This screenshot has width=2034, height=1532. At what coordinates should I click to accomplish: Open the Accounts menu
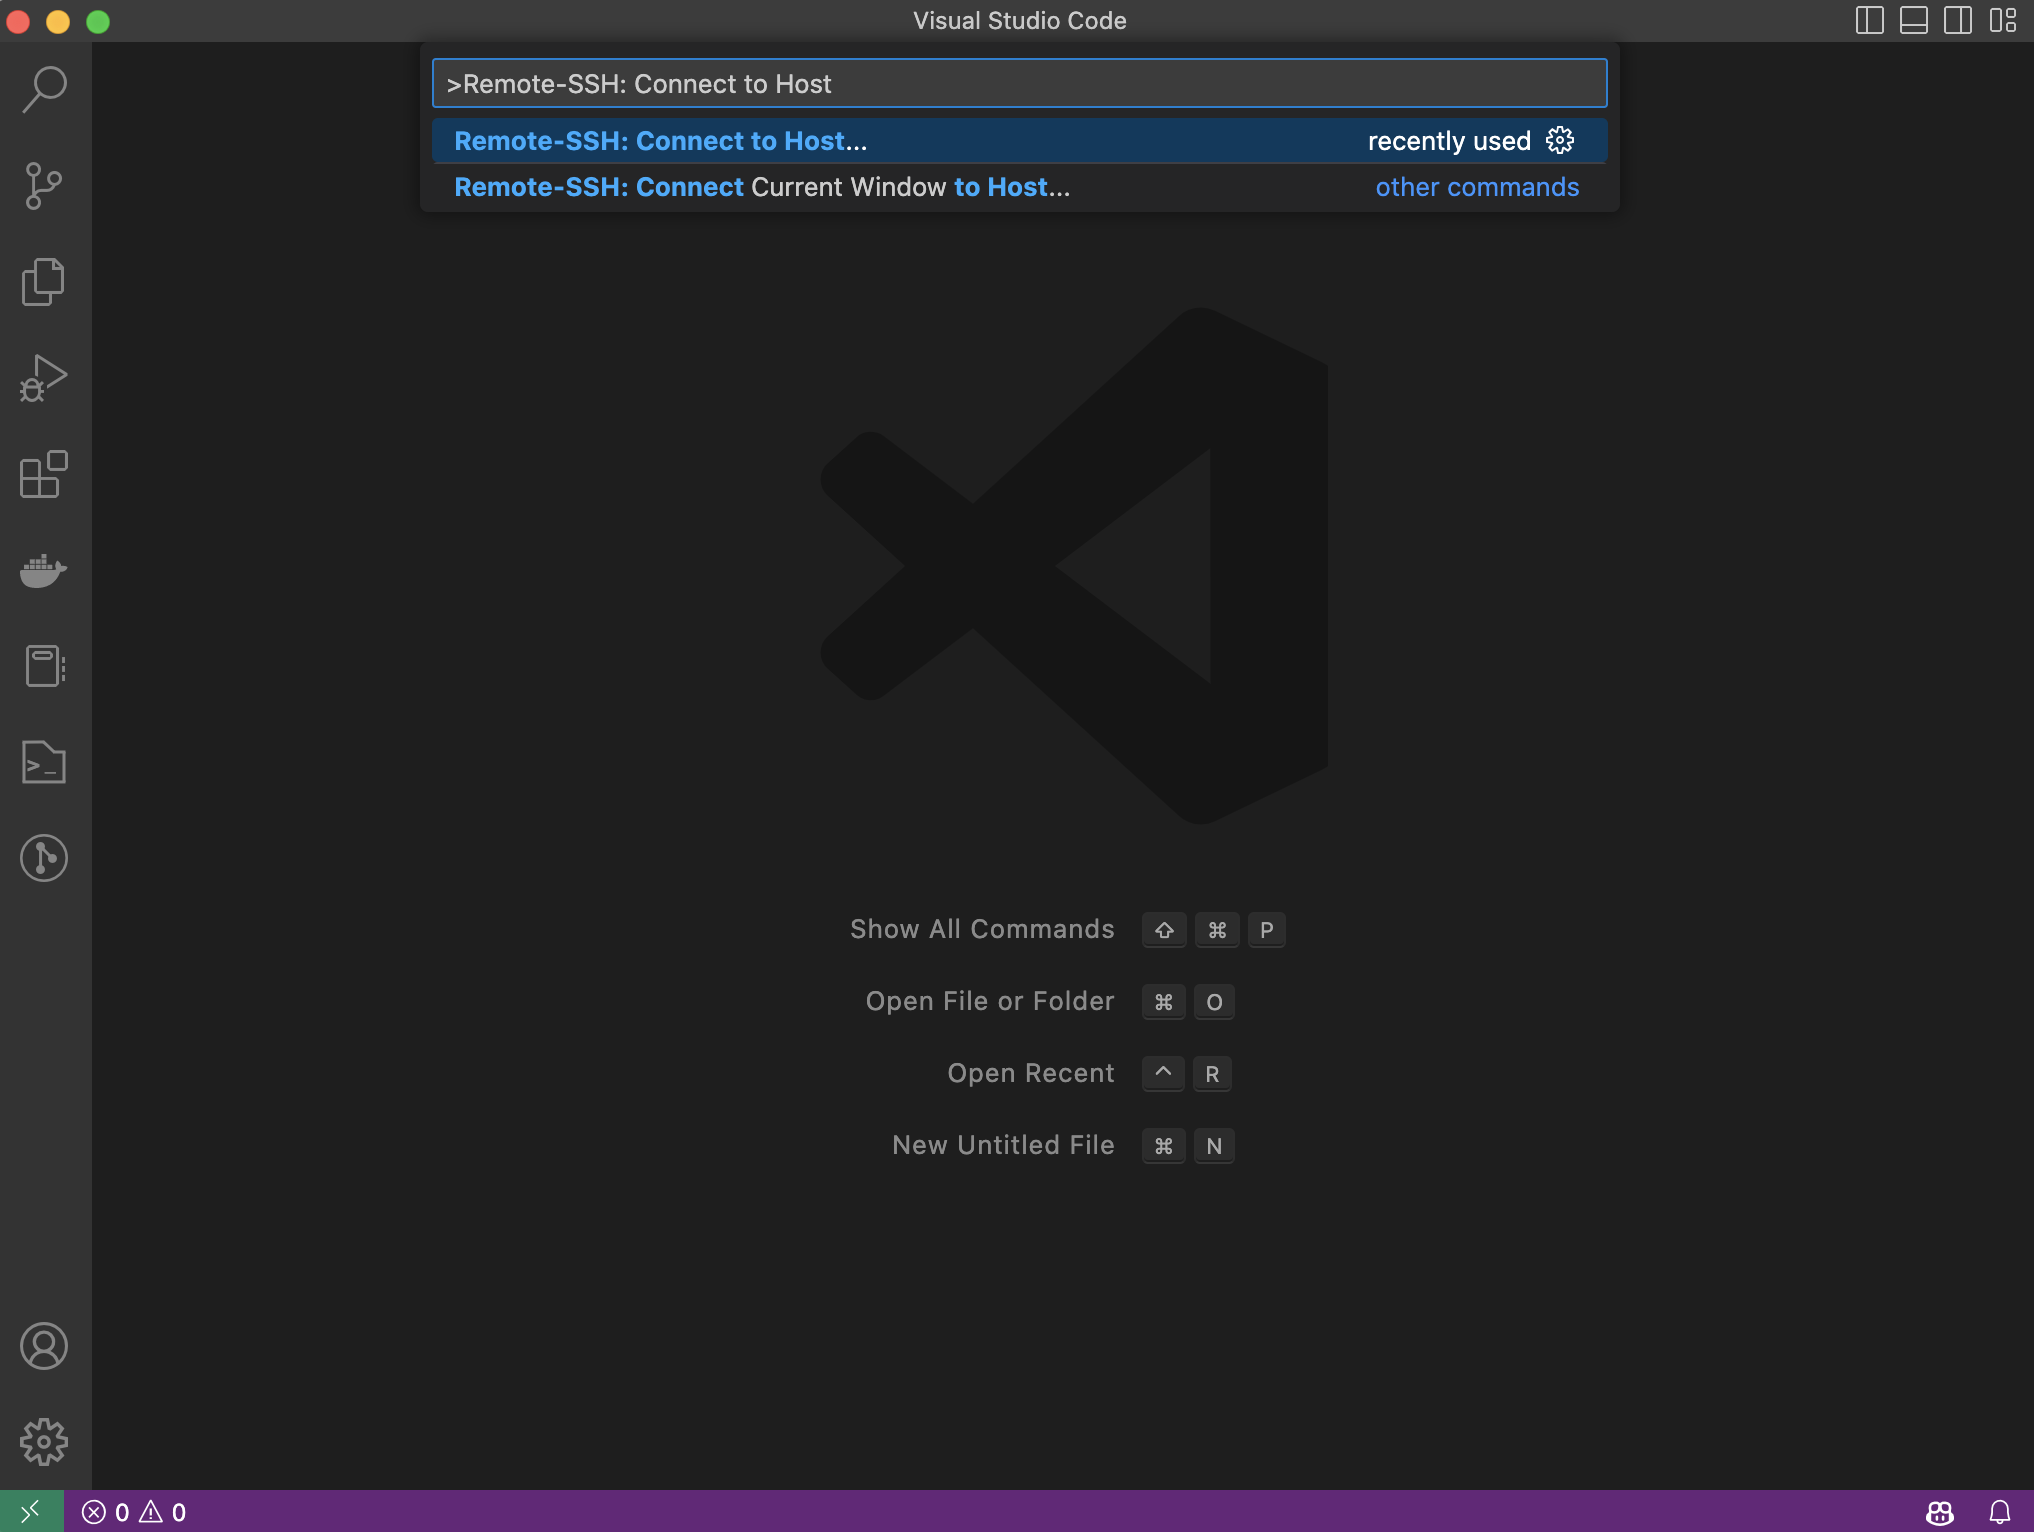coord(44,1346)
